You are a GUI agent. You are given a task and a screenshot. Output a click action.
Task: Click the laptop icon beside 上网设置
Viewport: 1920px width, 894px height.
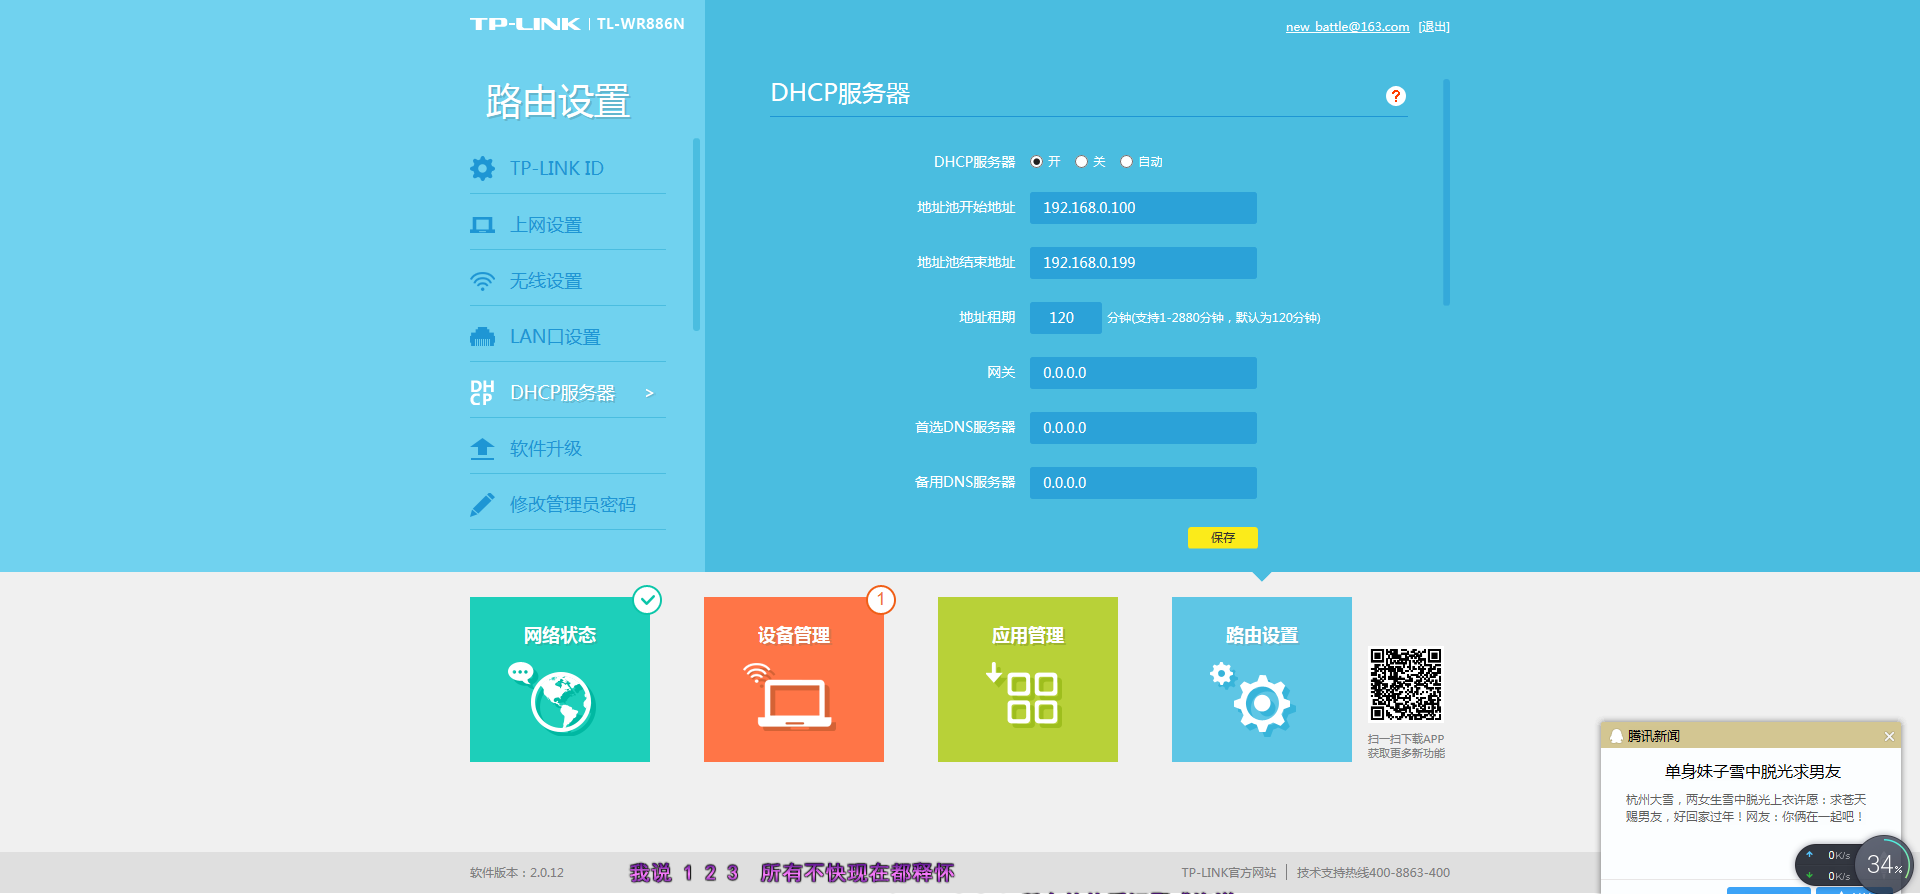coord(482,225)
